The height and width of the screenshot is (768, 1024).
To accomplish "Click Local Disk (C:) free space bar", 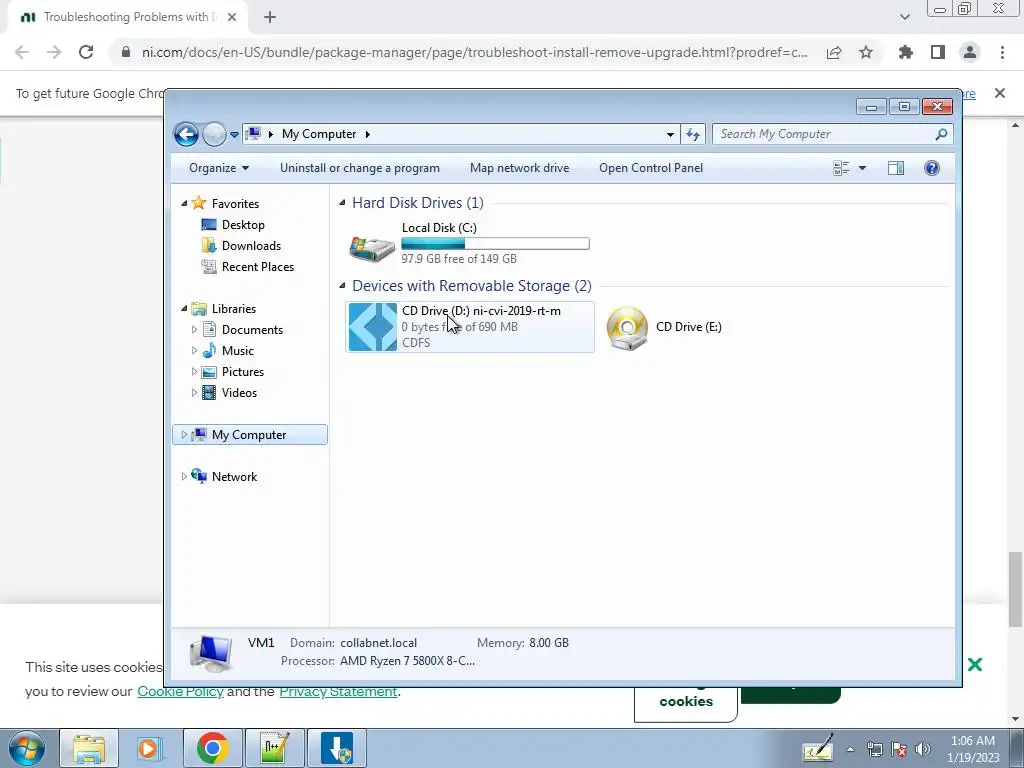I will [x=495, y=244].
